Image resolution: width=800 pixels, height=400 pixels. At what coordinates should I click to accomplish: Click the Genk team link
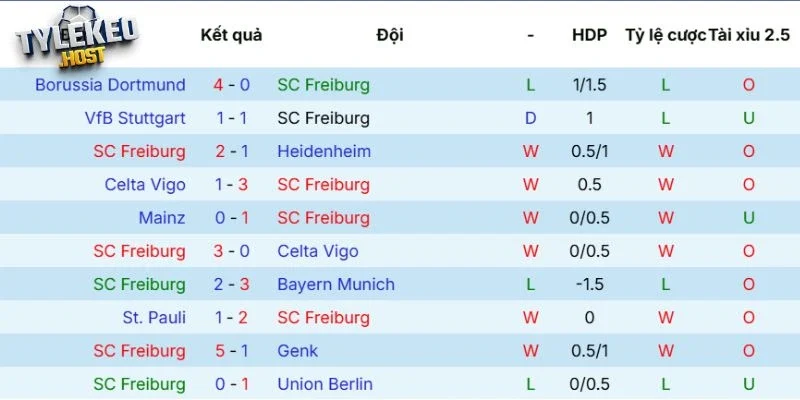[x=297, y=351]
